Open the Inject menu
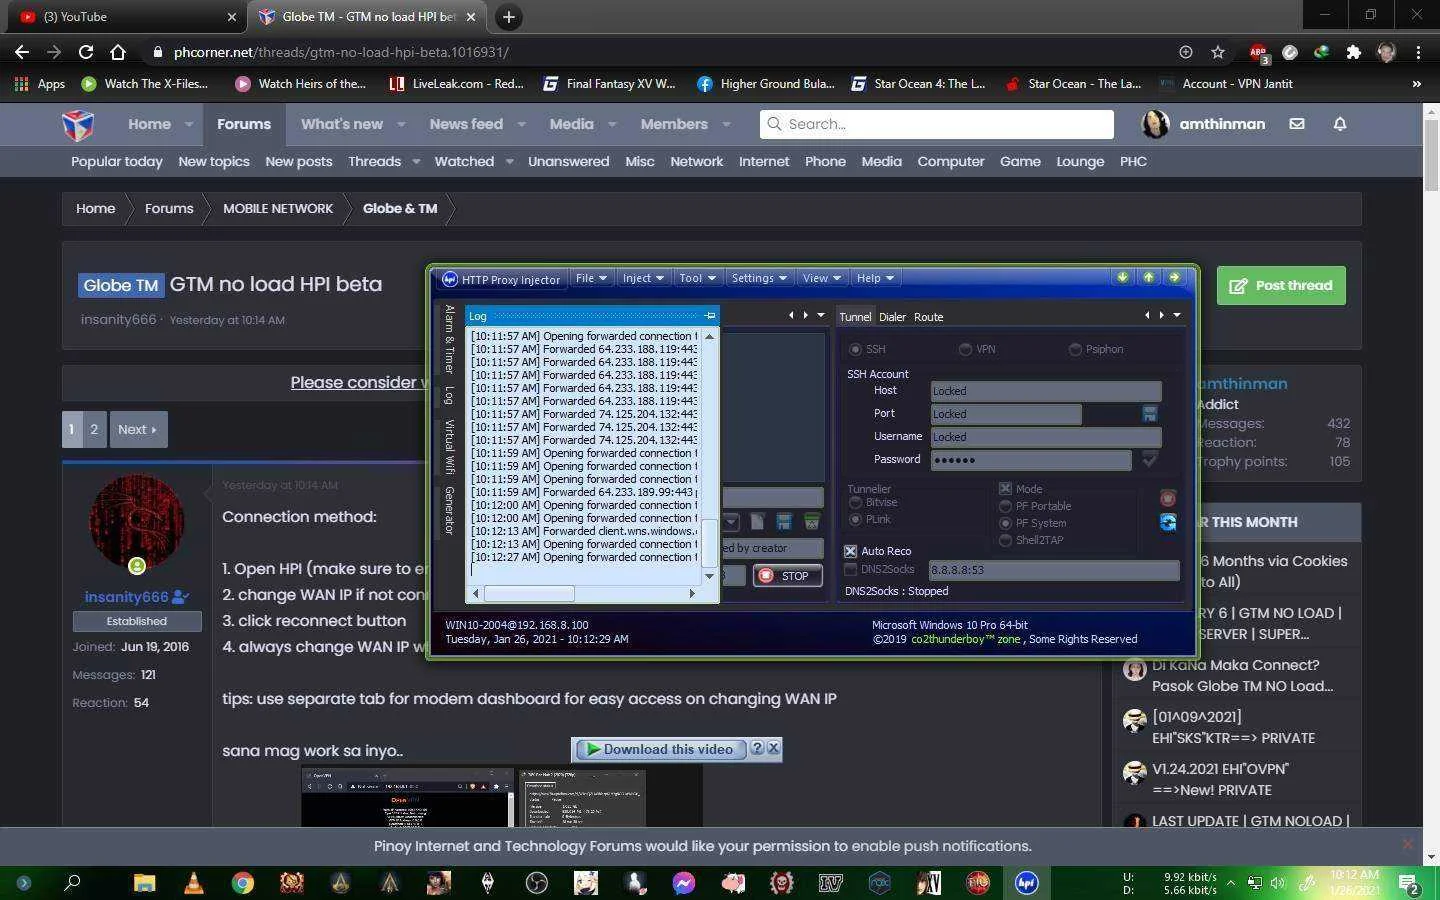This screenshot has height=900, width=1440. (643, 278)
